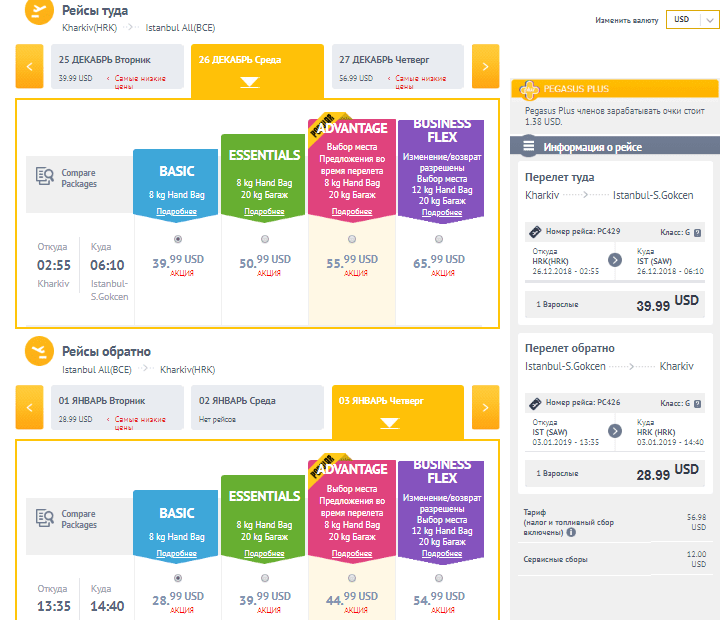This screenshot has width=720, height=620.
Task: Select the return Advantage 44.99 USD fare
Action: pos(352,578)
